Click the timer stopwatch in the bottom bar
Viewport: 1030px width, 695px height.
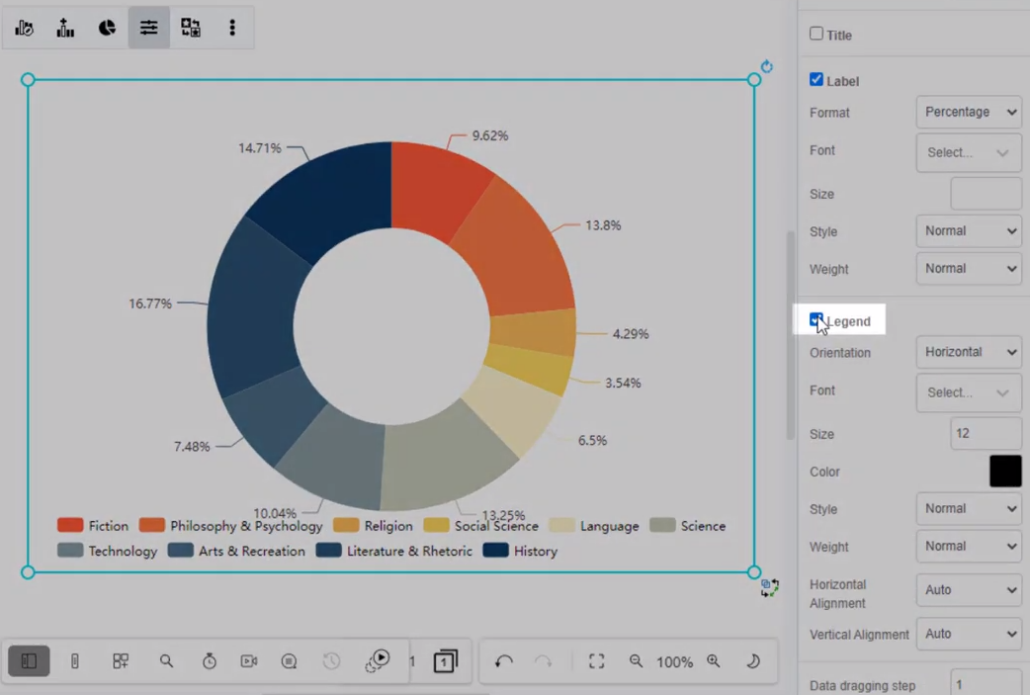coord(209,661)
